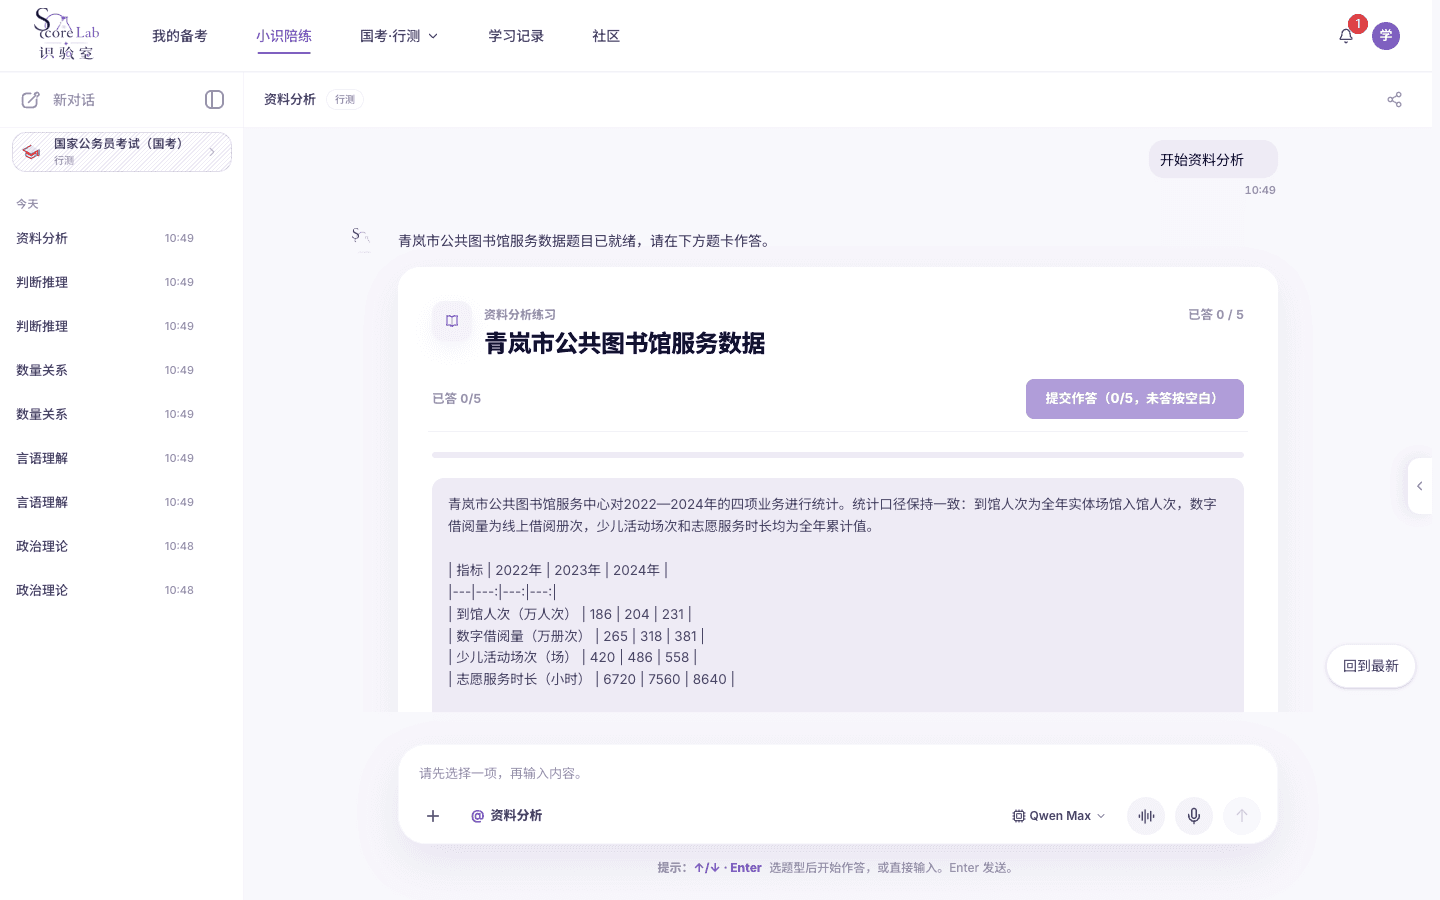Expand the 国考·行测 menu dropdown
The height and width of the screenshot is (900, 1440).
tap(399, 36)
